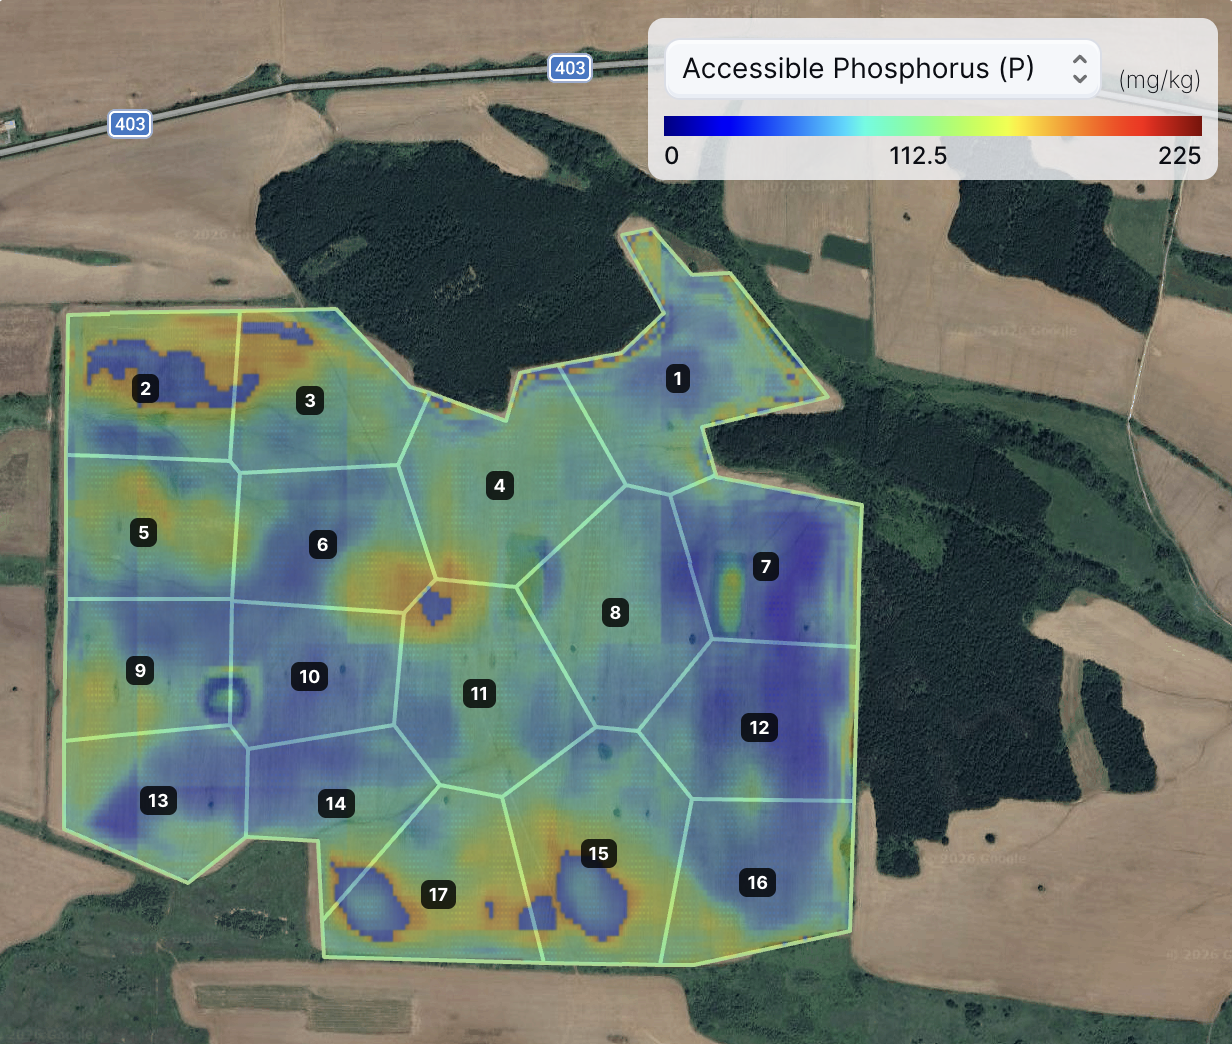The height and width of the screenshot is (1044, 1232).
Task: Select zone marker 7
Action: click(766, 567)
